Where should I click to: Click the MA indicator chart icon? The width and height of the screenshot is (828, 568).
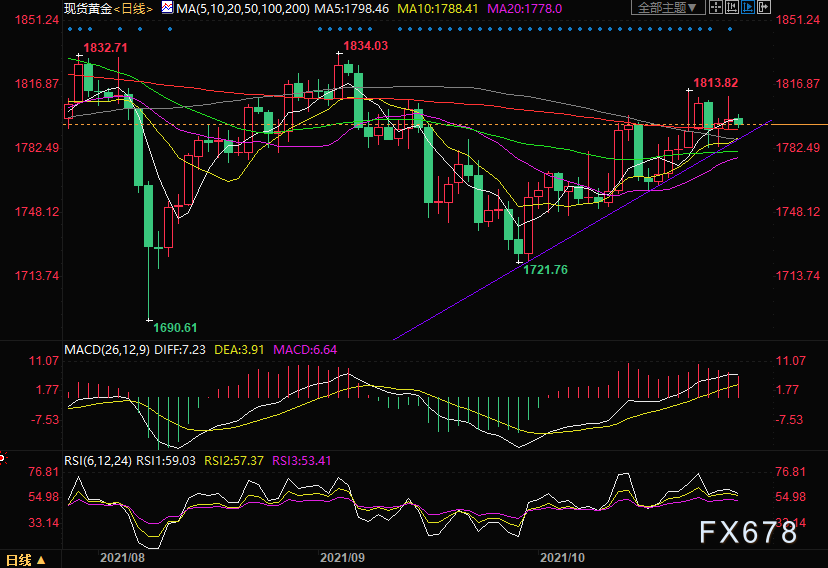(167, 8)
